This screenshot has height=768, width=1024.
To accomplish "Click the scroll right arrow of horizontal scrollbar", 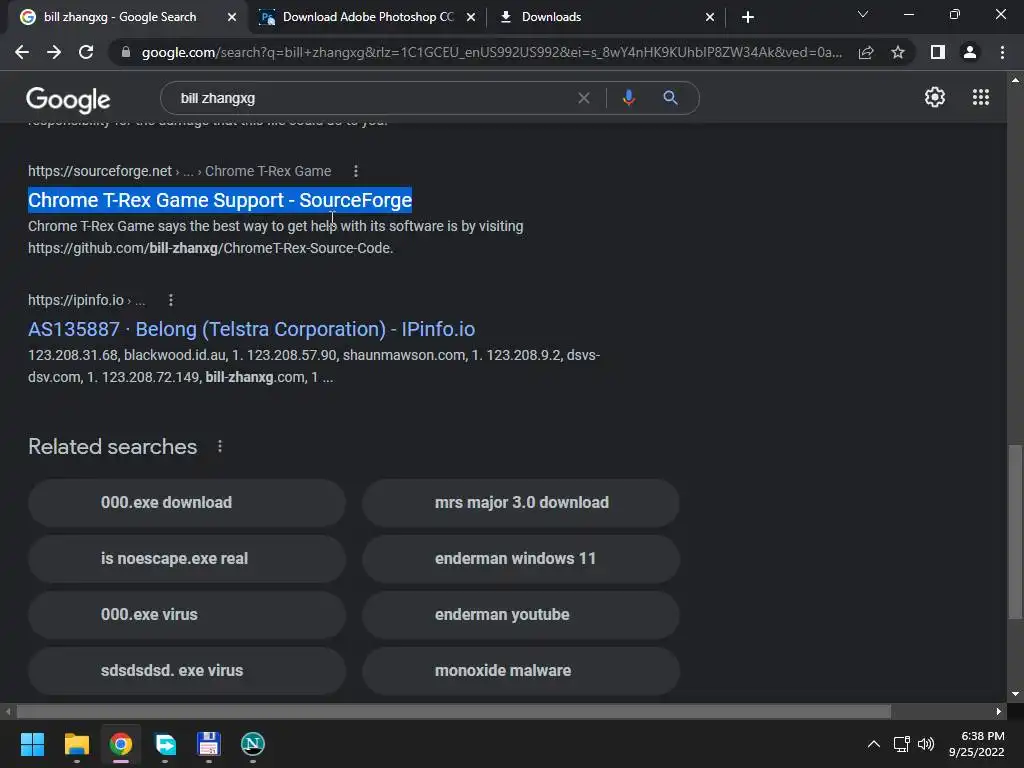I will click(998, 711).
